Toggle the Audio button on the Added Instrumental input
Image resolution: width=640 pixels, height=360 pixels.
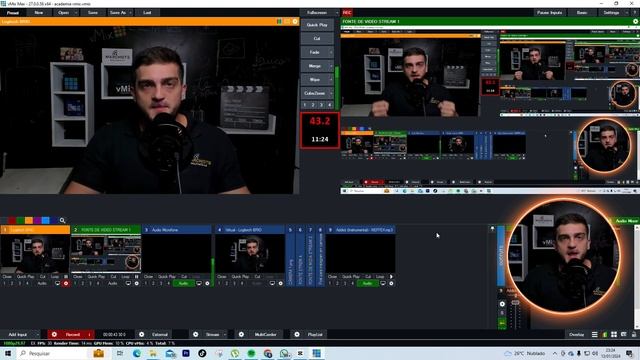pyautogui.click(x=367, y=283)
